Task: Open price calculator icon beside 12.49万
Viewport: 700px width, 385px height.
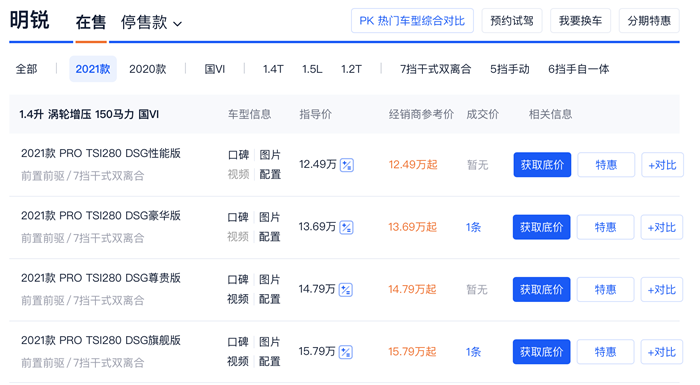Action: (x=347, y=165)
